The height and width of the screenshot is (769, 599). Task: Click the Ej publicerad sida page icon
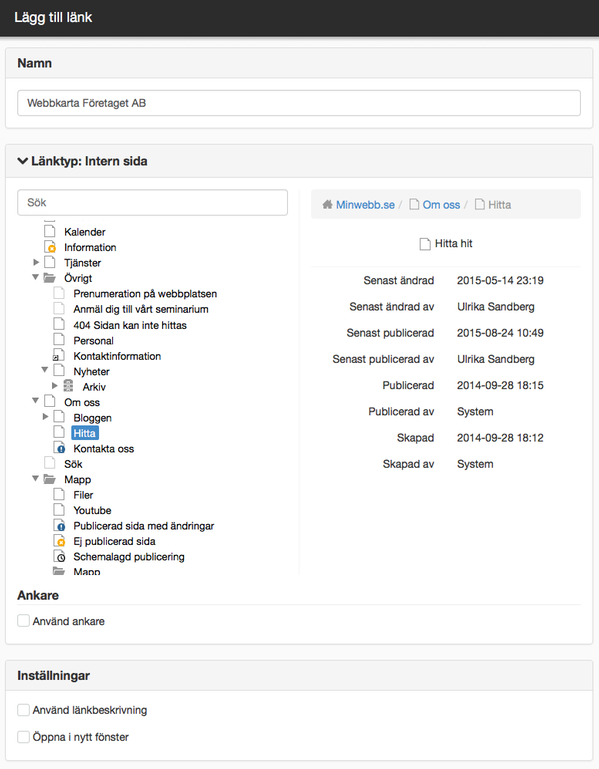coord(59,541)
